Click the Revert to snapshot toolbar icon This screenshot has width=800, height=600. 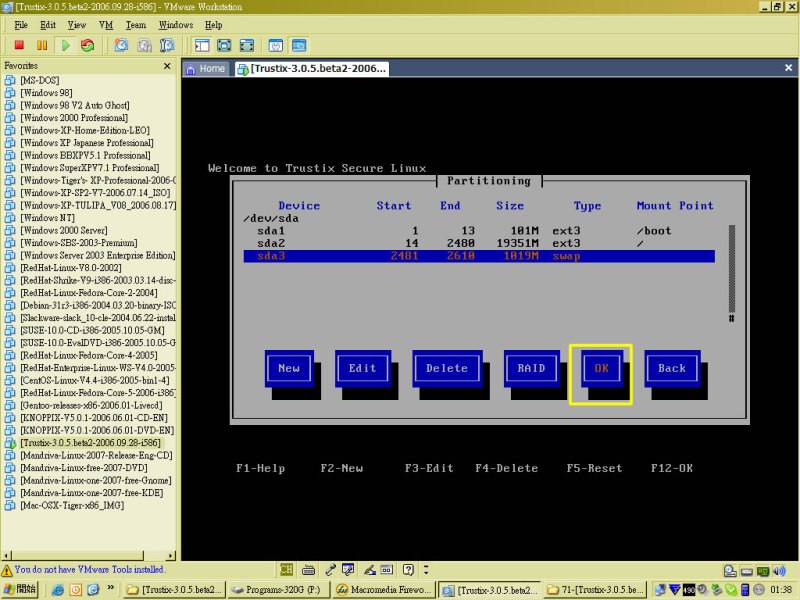tap(144, 45)
